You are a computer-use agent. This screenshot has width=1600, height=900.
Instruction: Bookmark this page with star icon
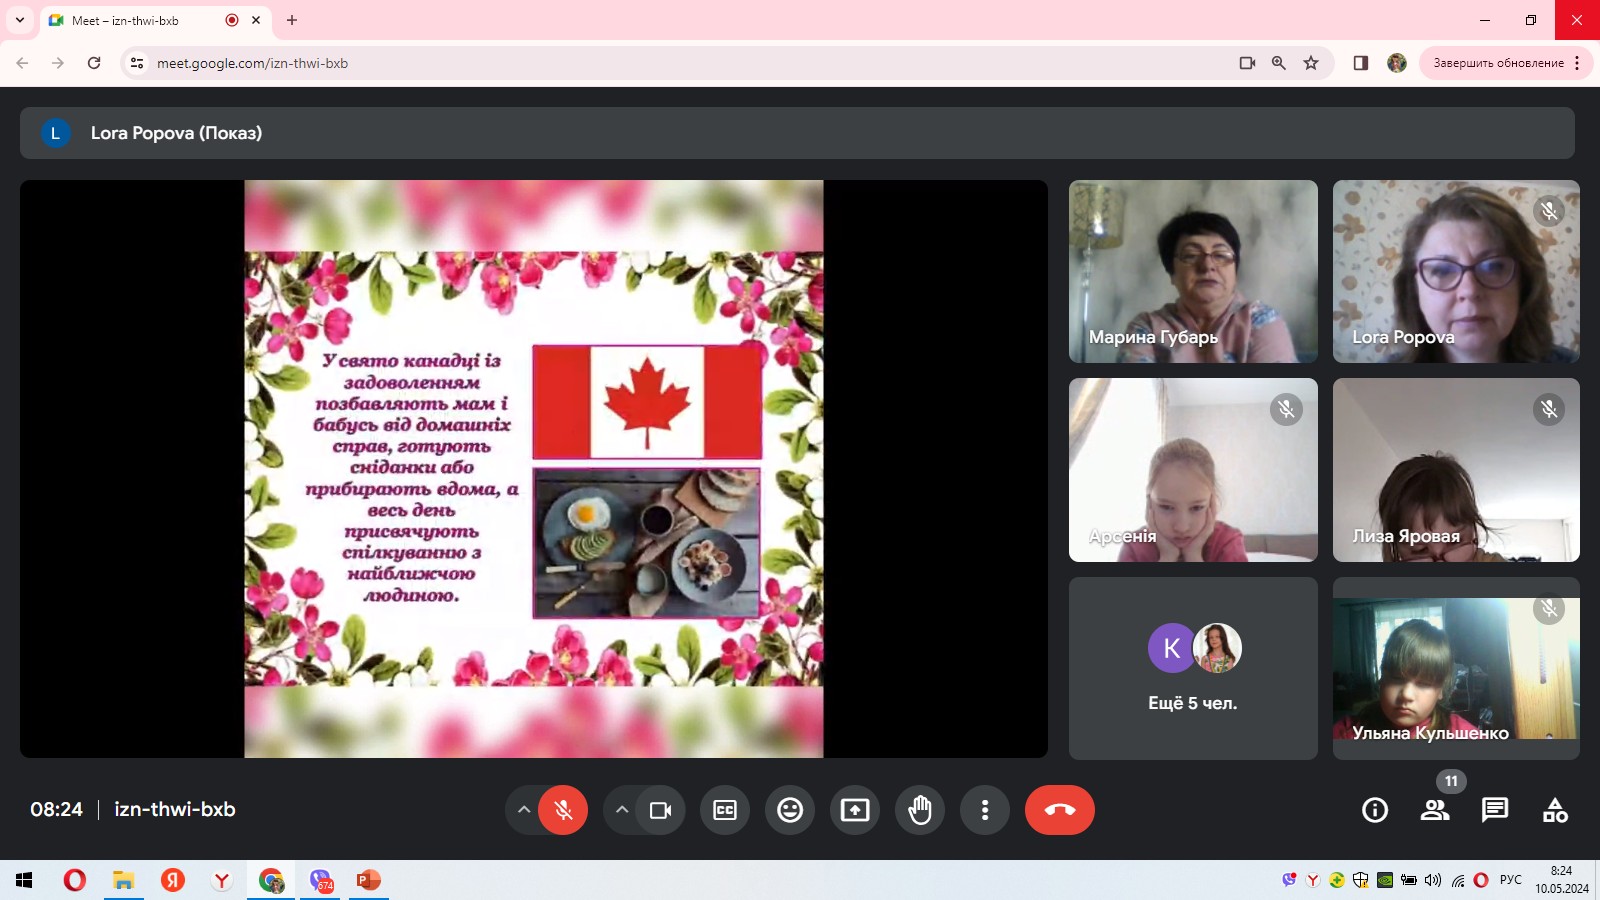[x=1311, y=63]
